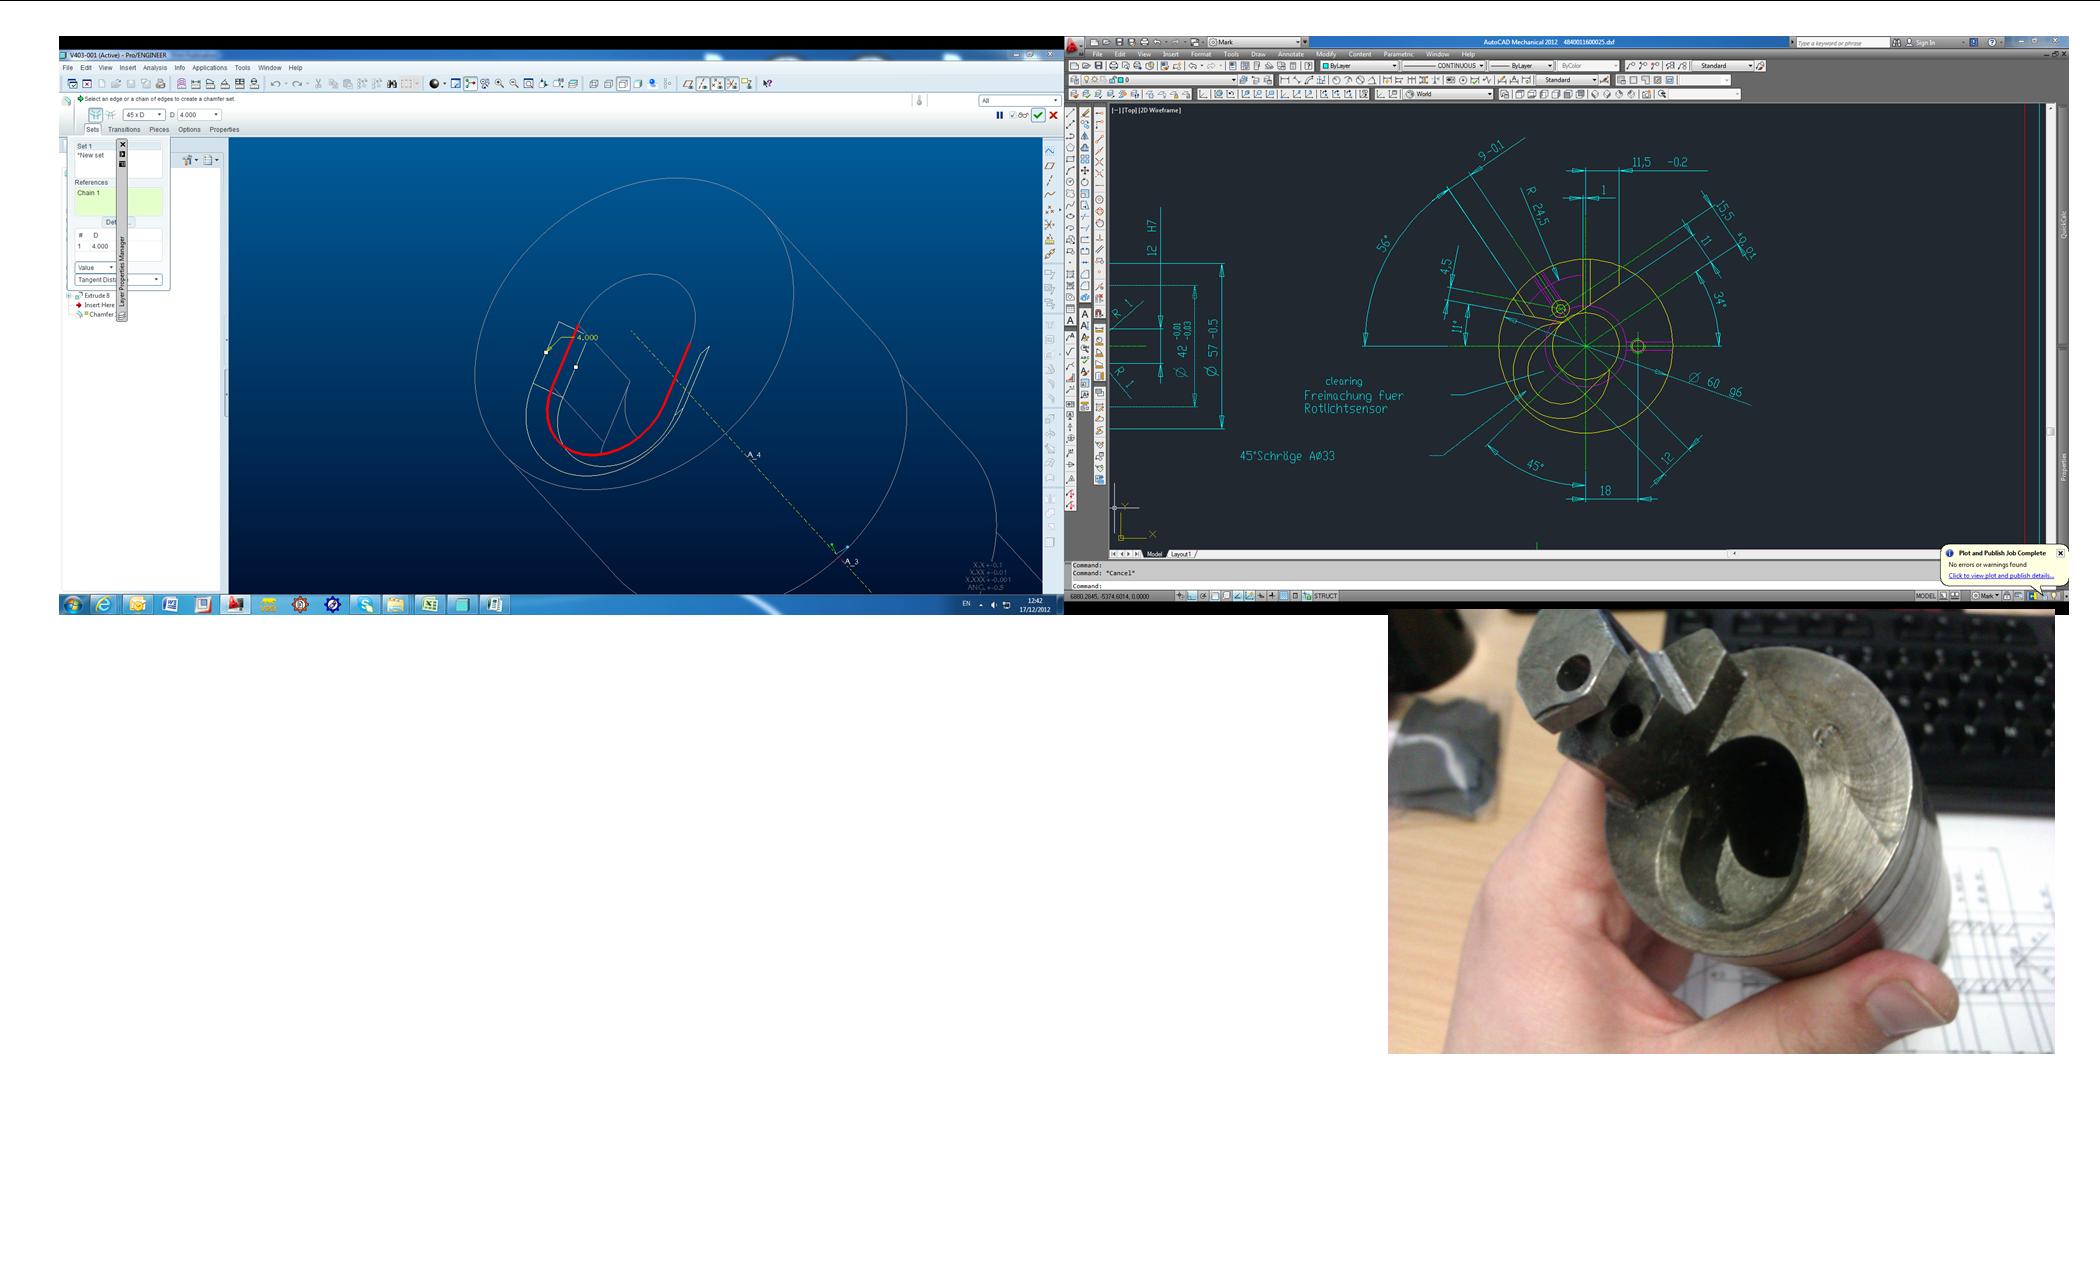This screenshot has width=2100, height=1275.
Task: Click the Pro/ENGINEER Print icon
Action: 160,84
